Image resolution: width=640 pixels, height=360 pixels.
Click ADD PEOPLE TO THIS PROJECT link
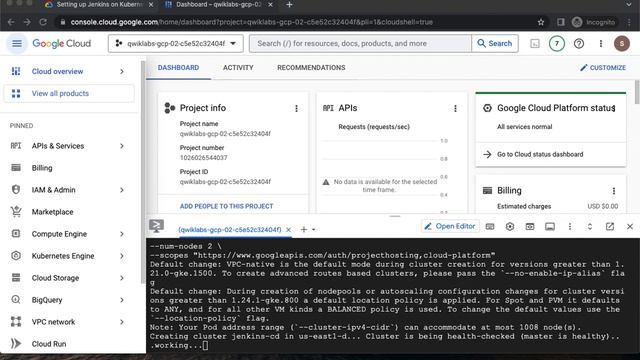pyautogui.click(x=227, y=207)
